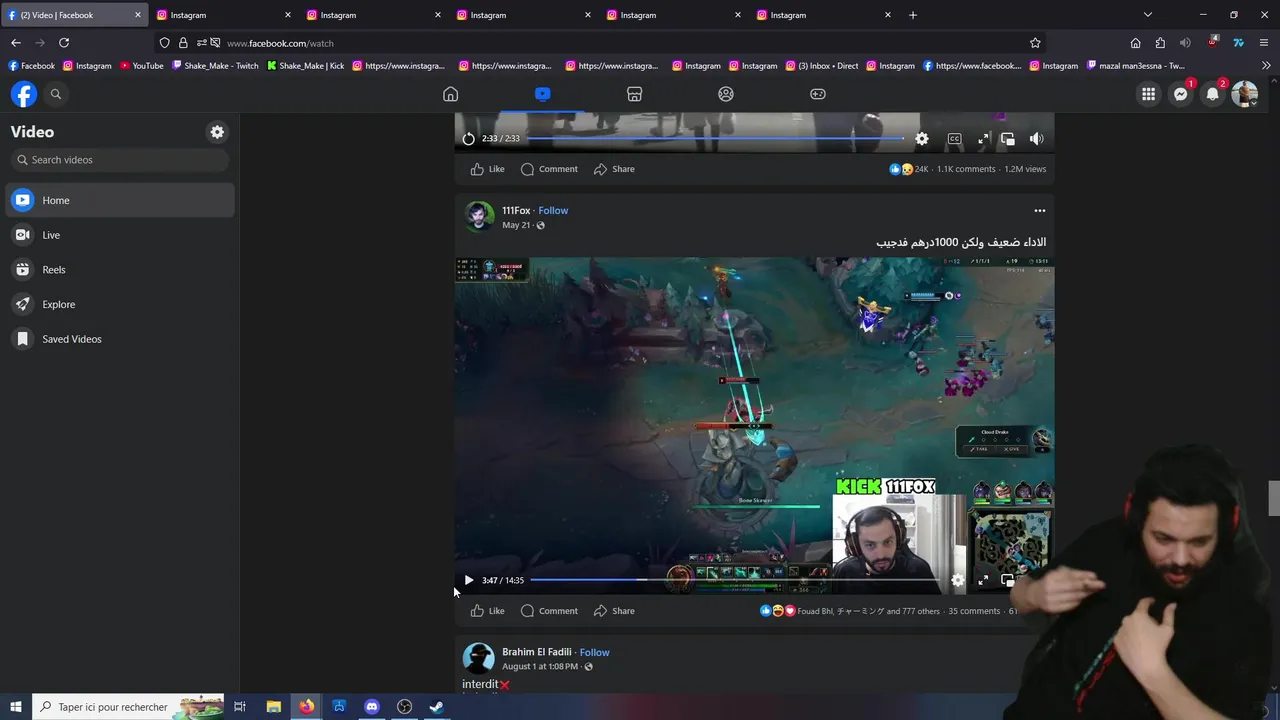The image size is (1280, 720).
Task: Like the 24K-reactions video post
Action: [488, 169]
